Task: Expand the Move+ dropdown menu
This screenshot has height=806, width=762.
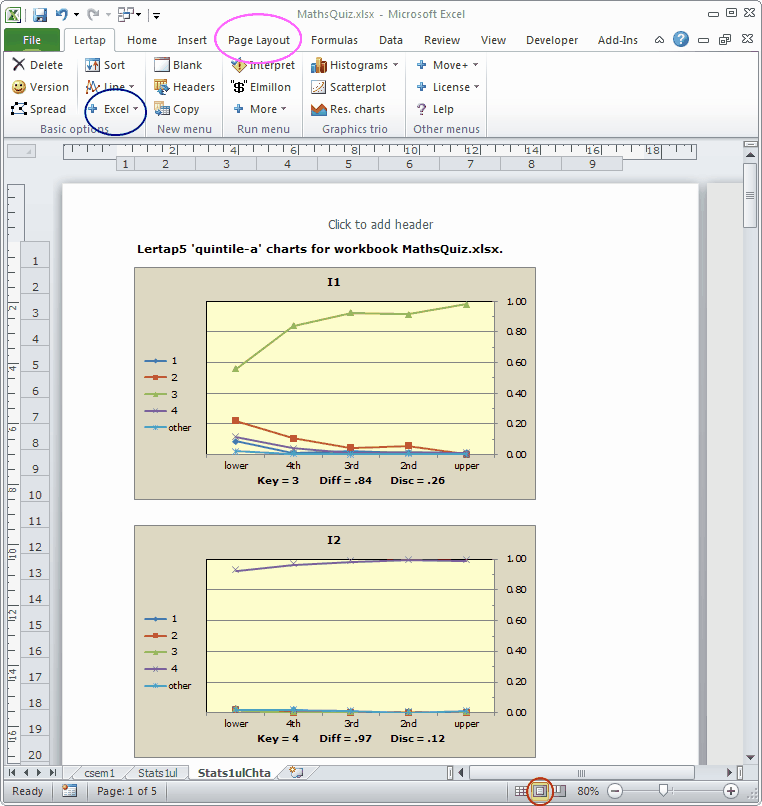Action: click(448, 65)
